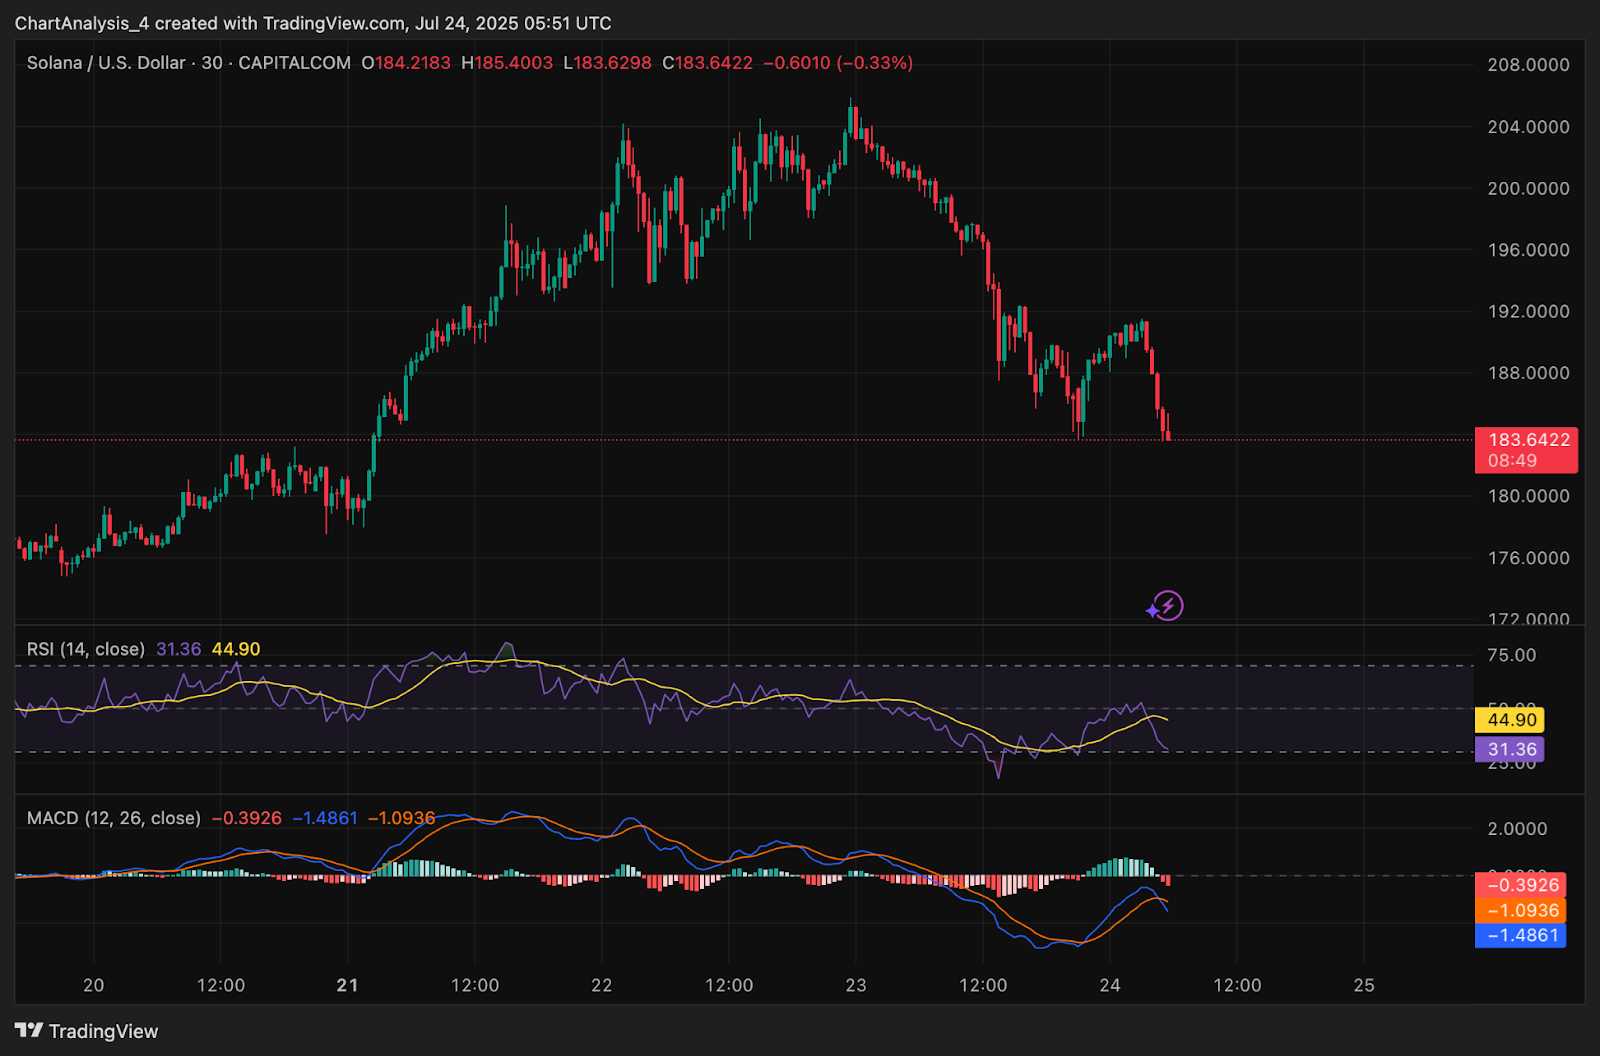Select the red current price label 183.6422
The width and height of the screenshot is (1600, 1056).
coord(1526,450)
